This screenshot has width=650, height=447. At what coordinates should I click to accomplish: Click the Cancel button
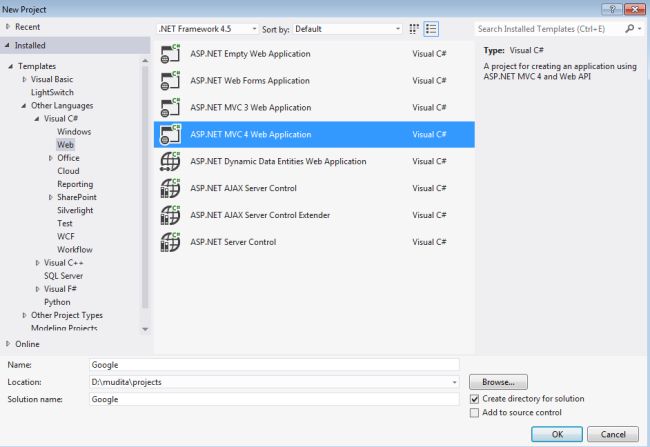[613, 434]
